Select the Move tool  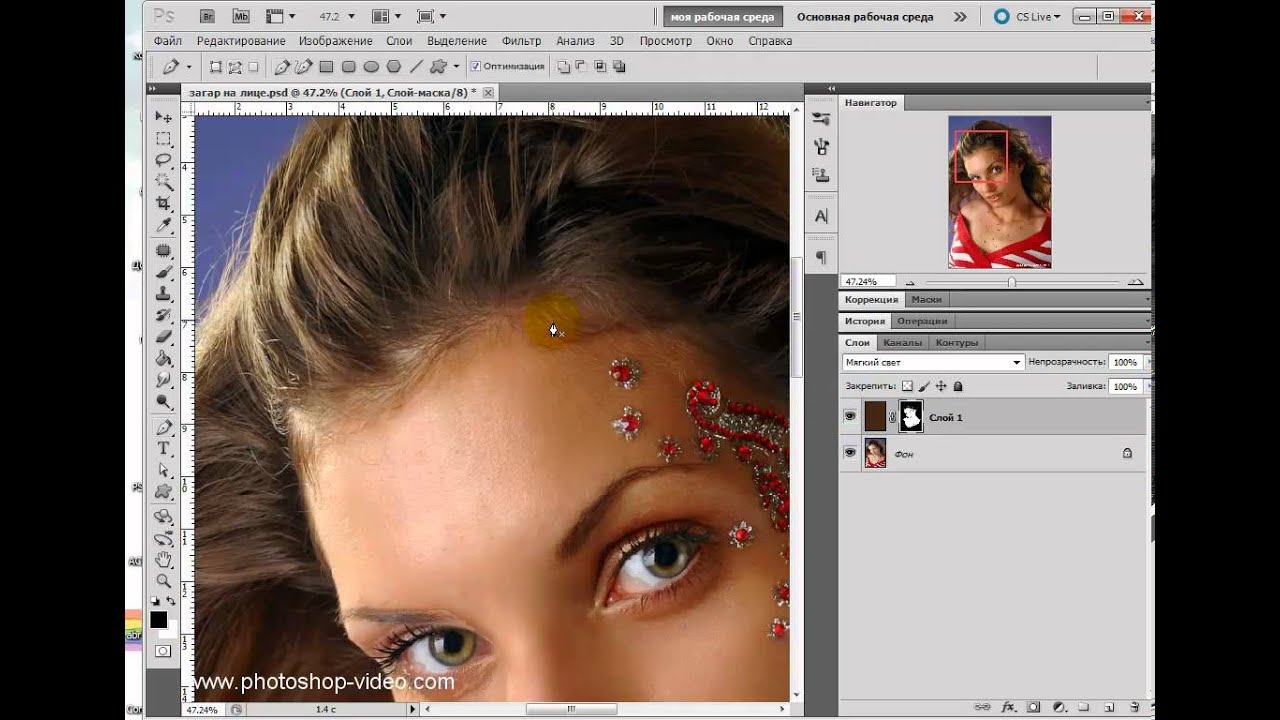163,117
